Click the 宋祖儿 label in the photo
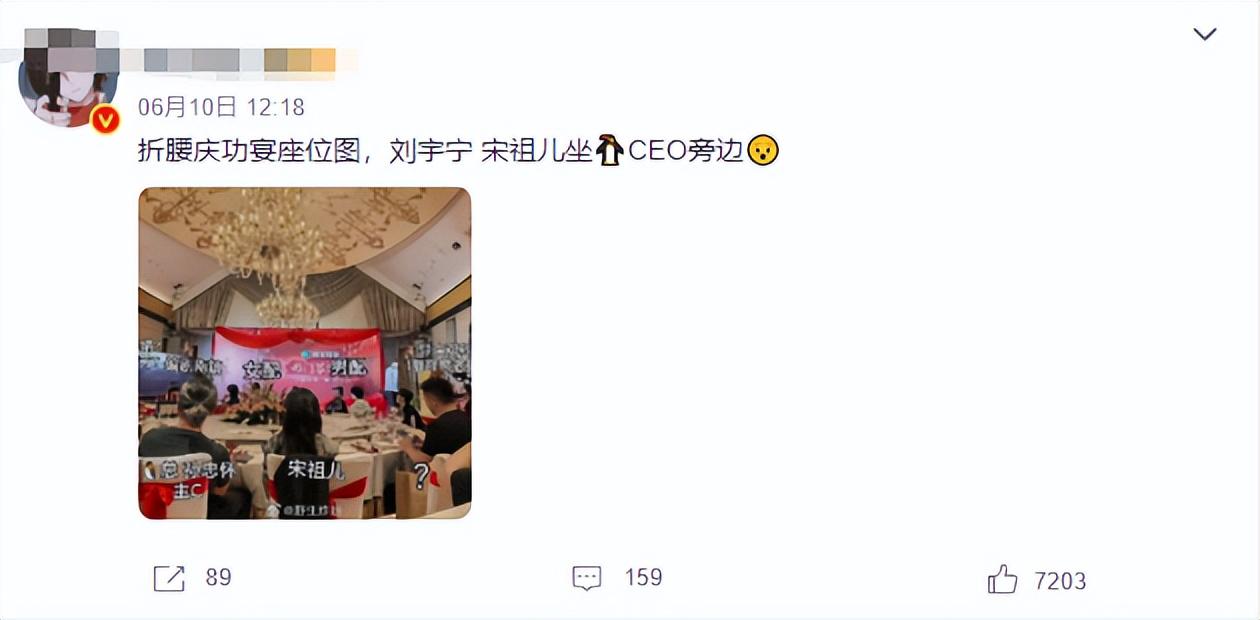The width and height of the screenshot is (1260, 620). (x=316, y=468)
